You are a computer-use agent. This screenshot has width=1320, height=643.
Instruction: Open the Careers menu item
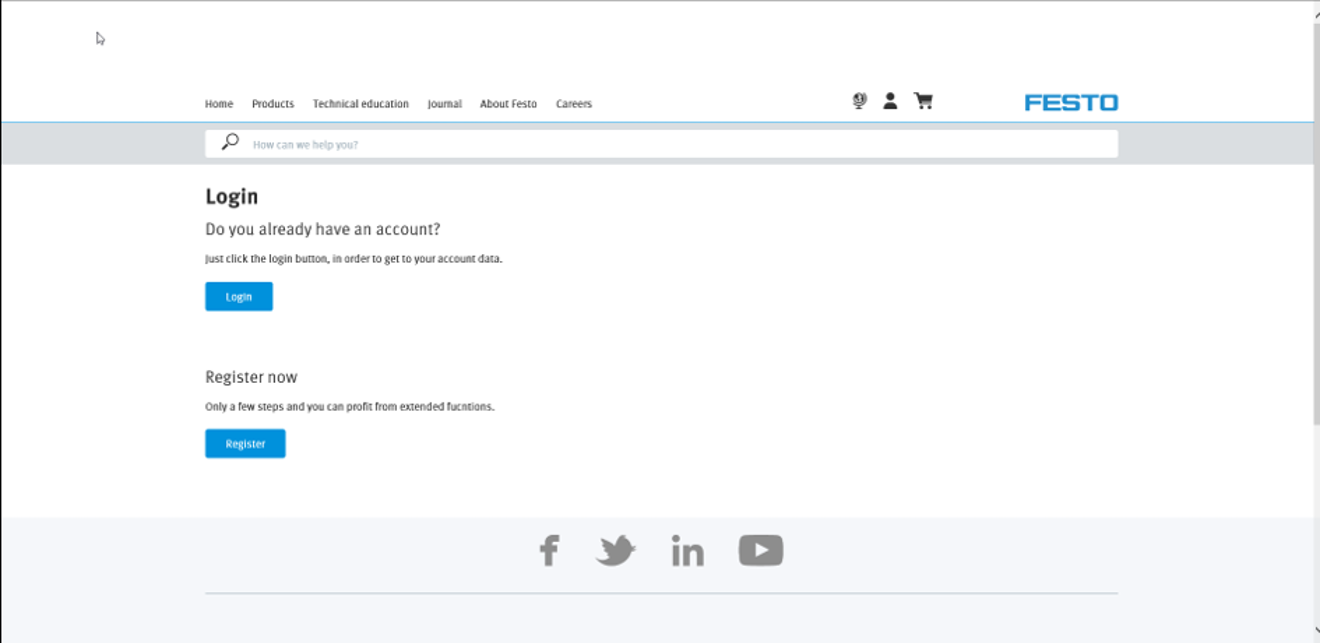click(574, 104)
